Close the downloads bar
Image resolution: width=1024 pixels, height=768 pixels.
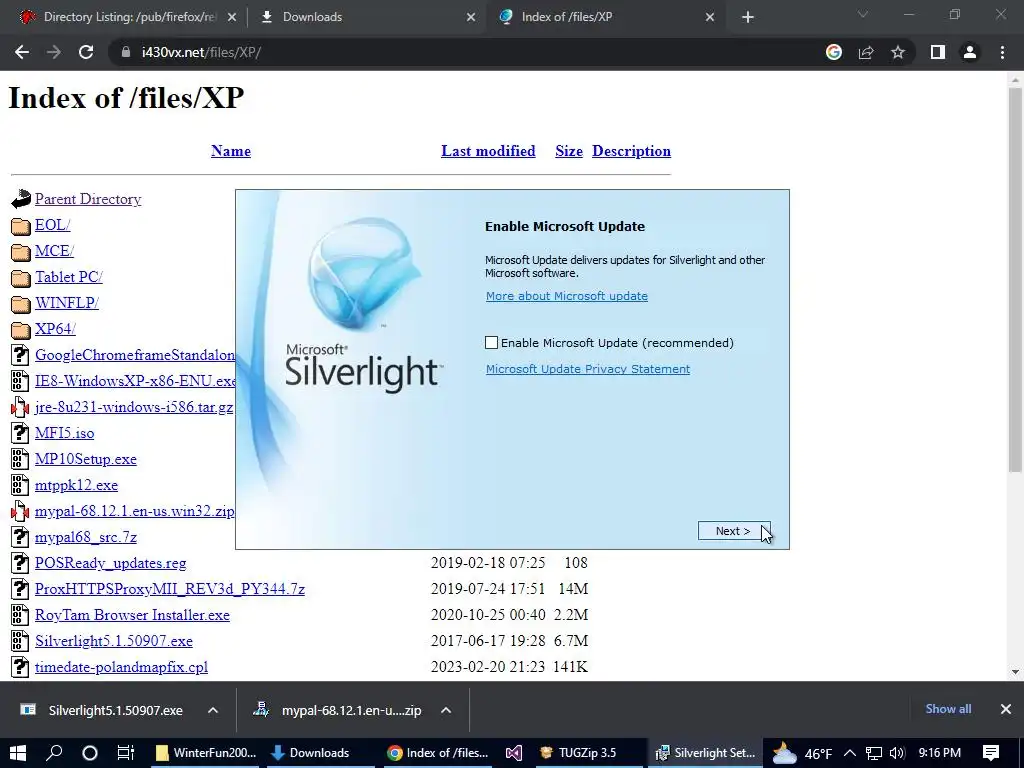click(x=1006, y=709)
